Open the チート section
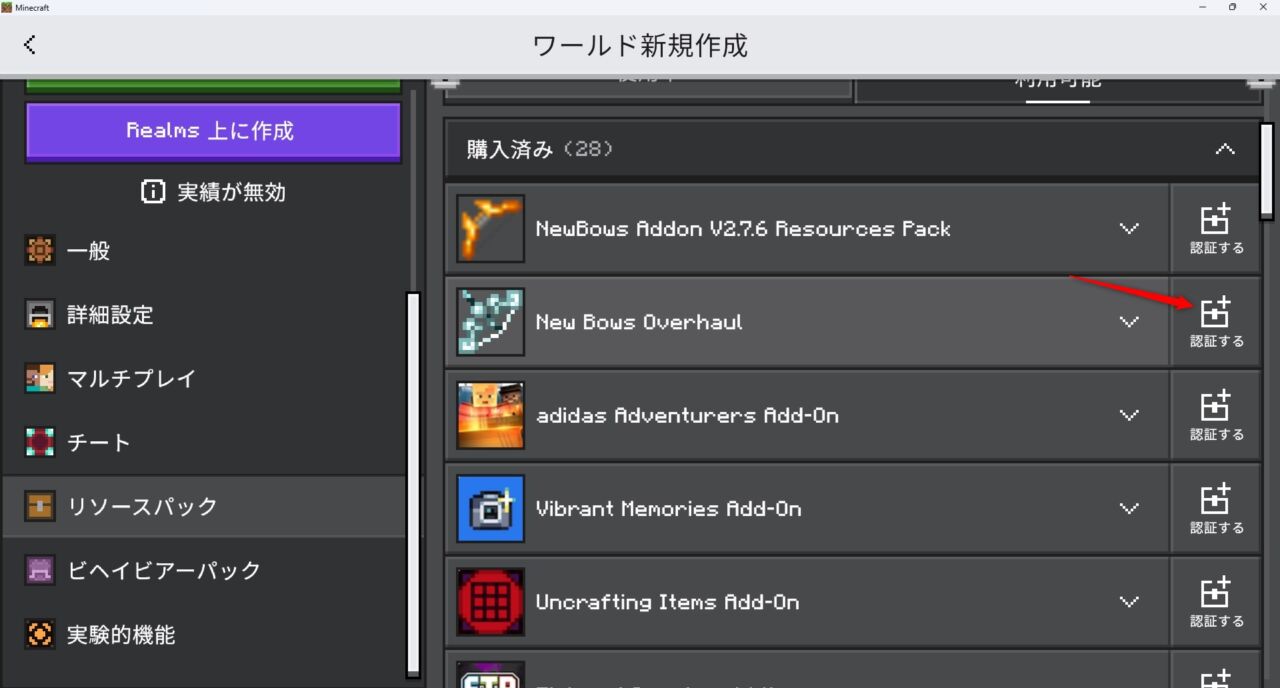 coord(204,443)
